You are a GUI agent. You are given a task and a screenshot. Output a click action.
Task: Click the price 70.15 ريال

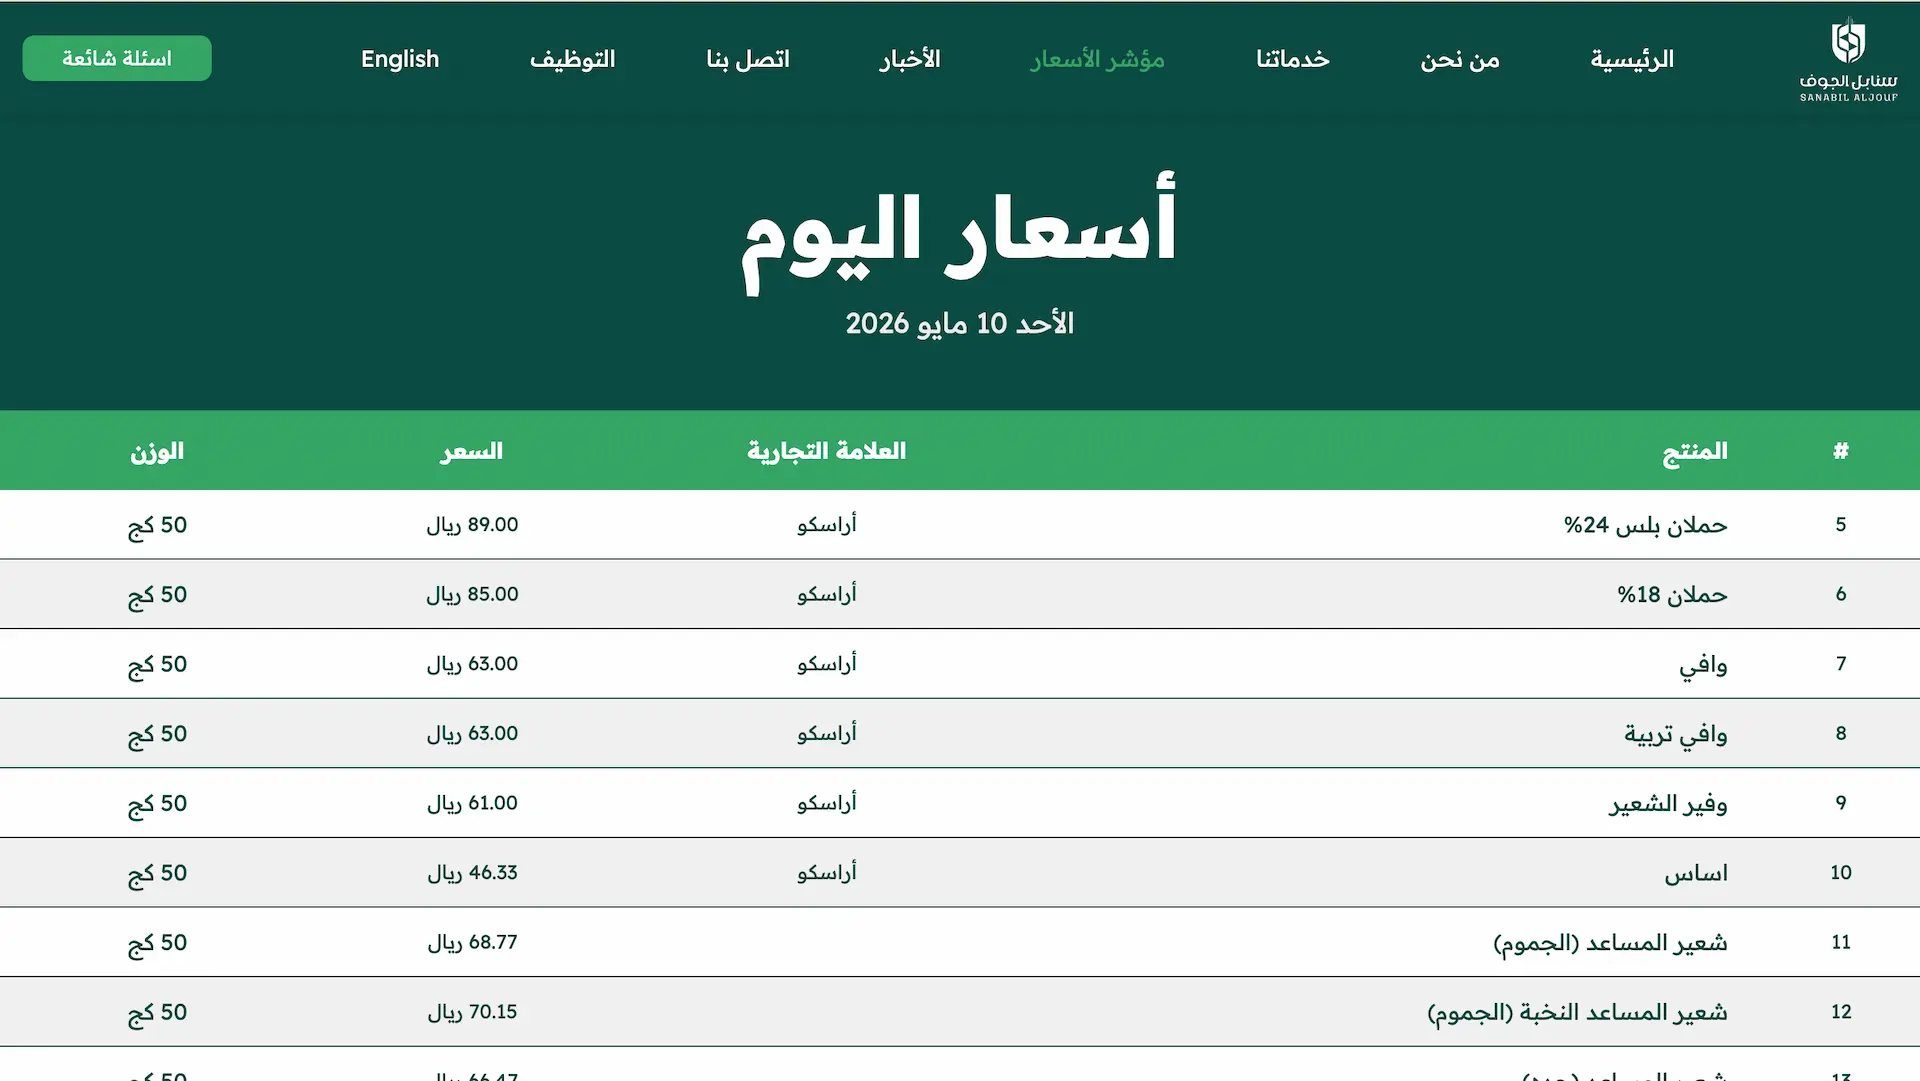point(472,1012)
